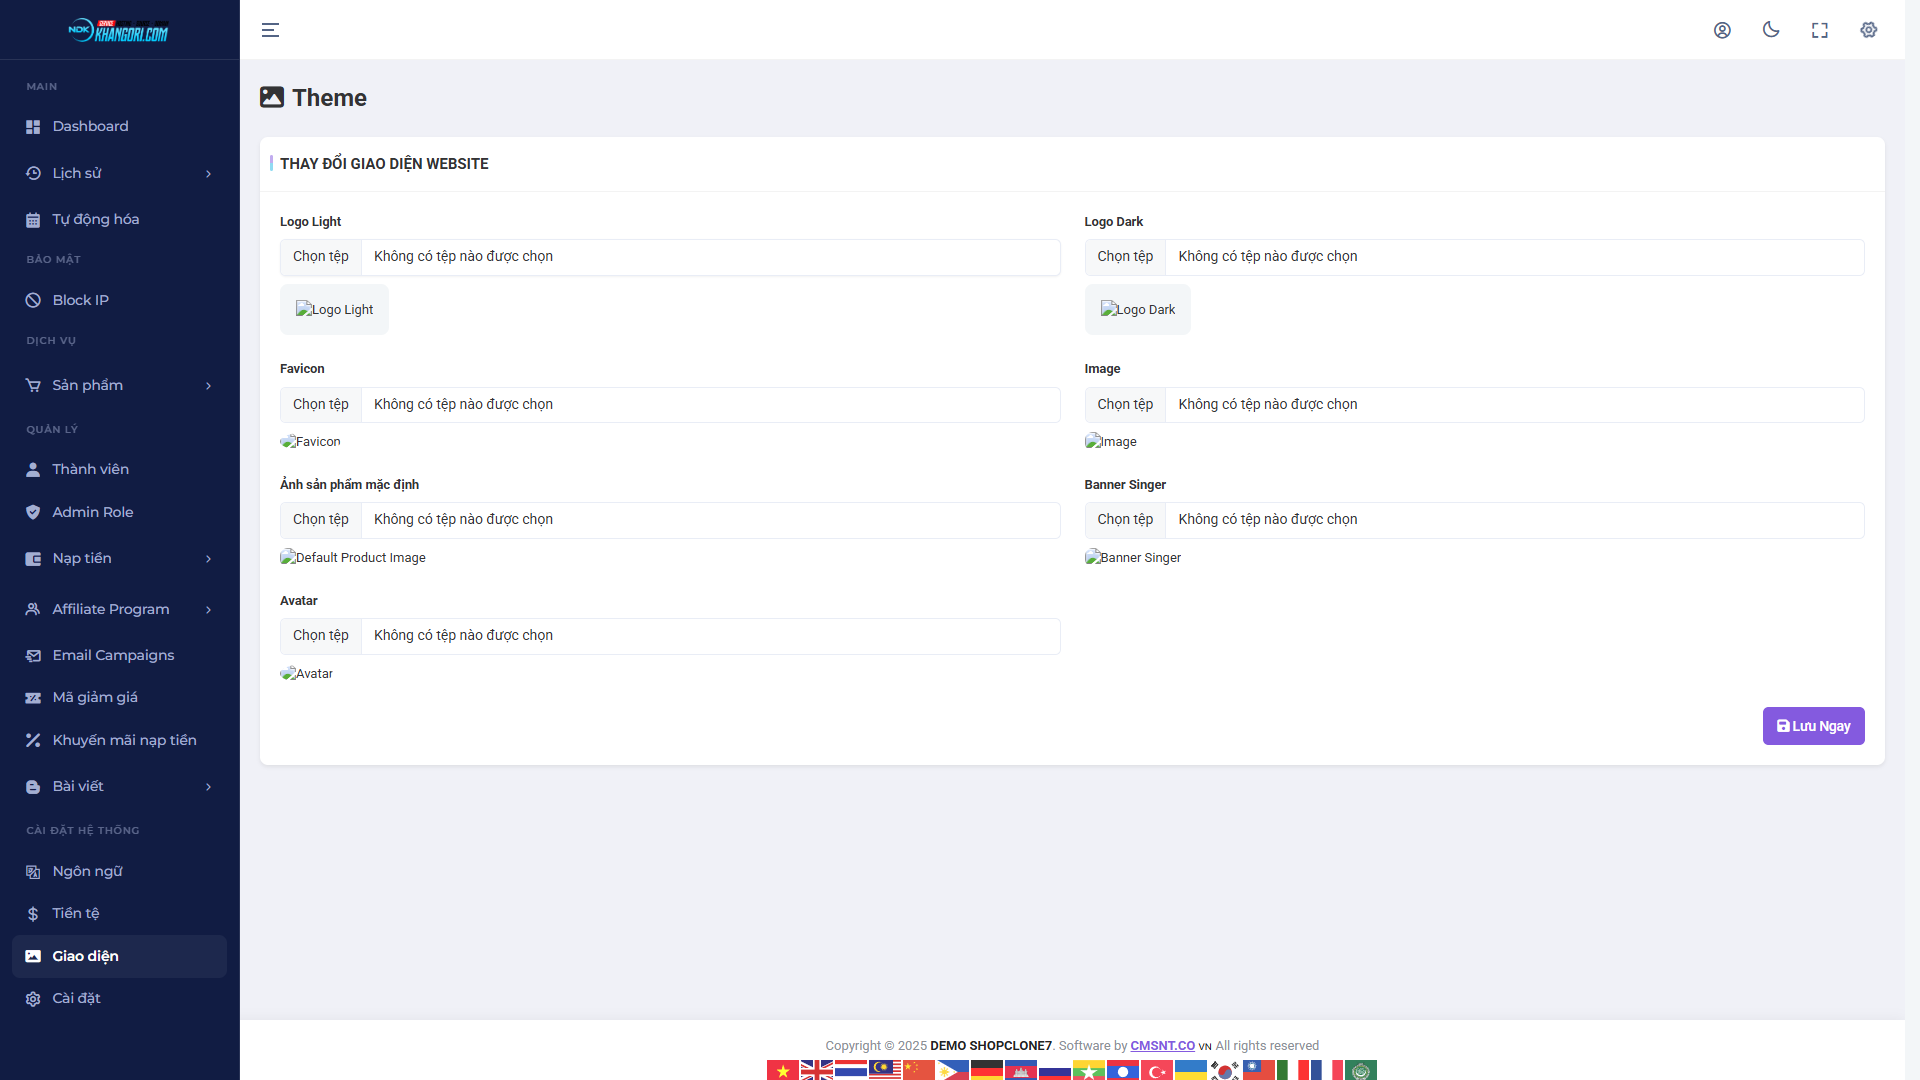Switch to dark mode moon icon
The image size is (1920, 1080).
pyautogui.click(x=1771, y=30)
